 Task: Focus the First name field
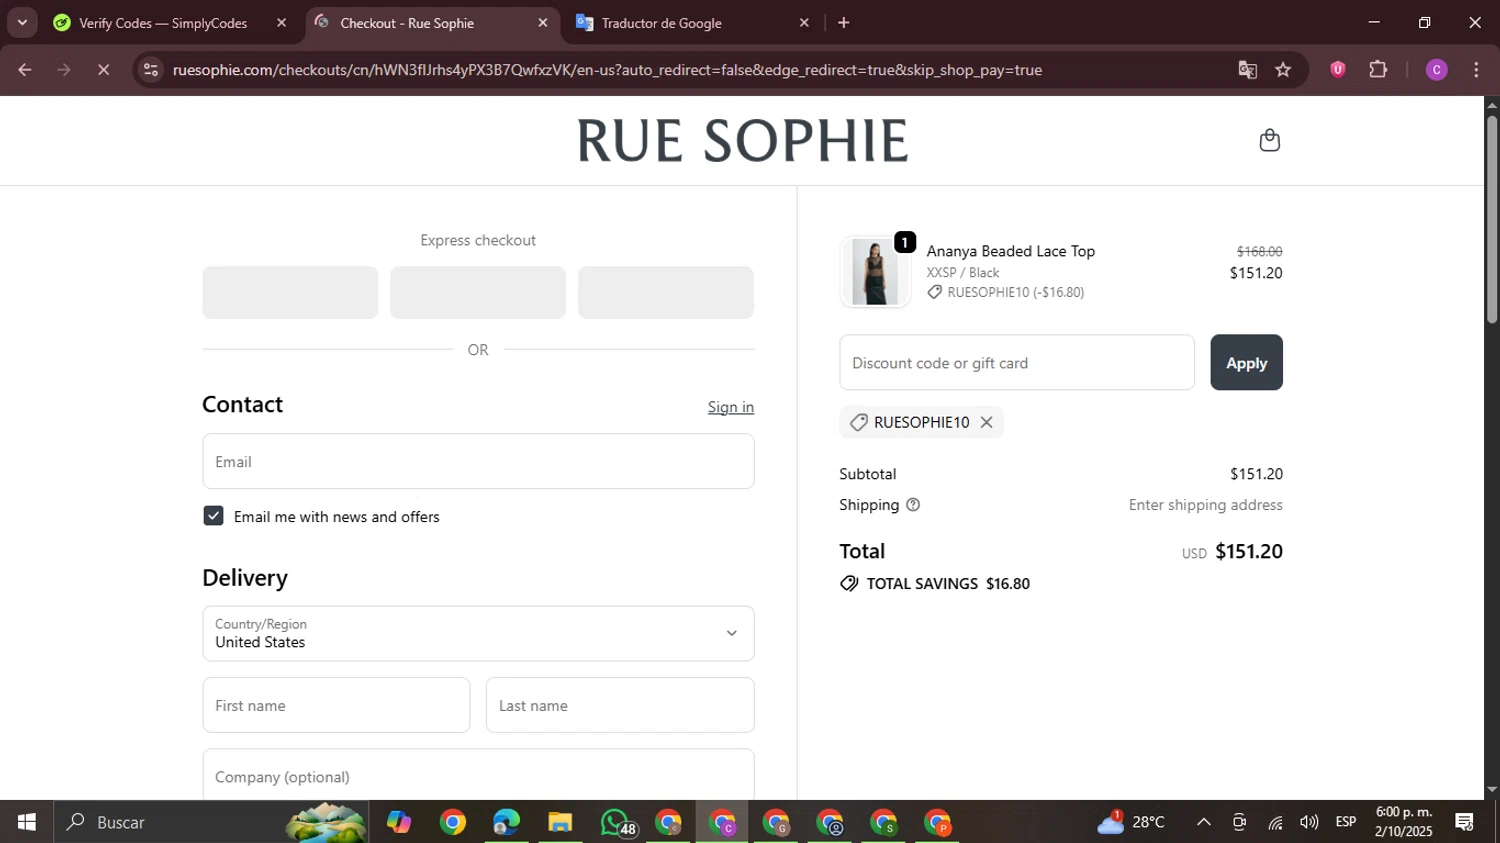click(x=336, y=705)
